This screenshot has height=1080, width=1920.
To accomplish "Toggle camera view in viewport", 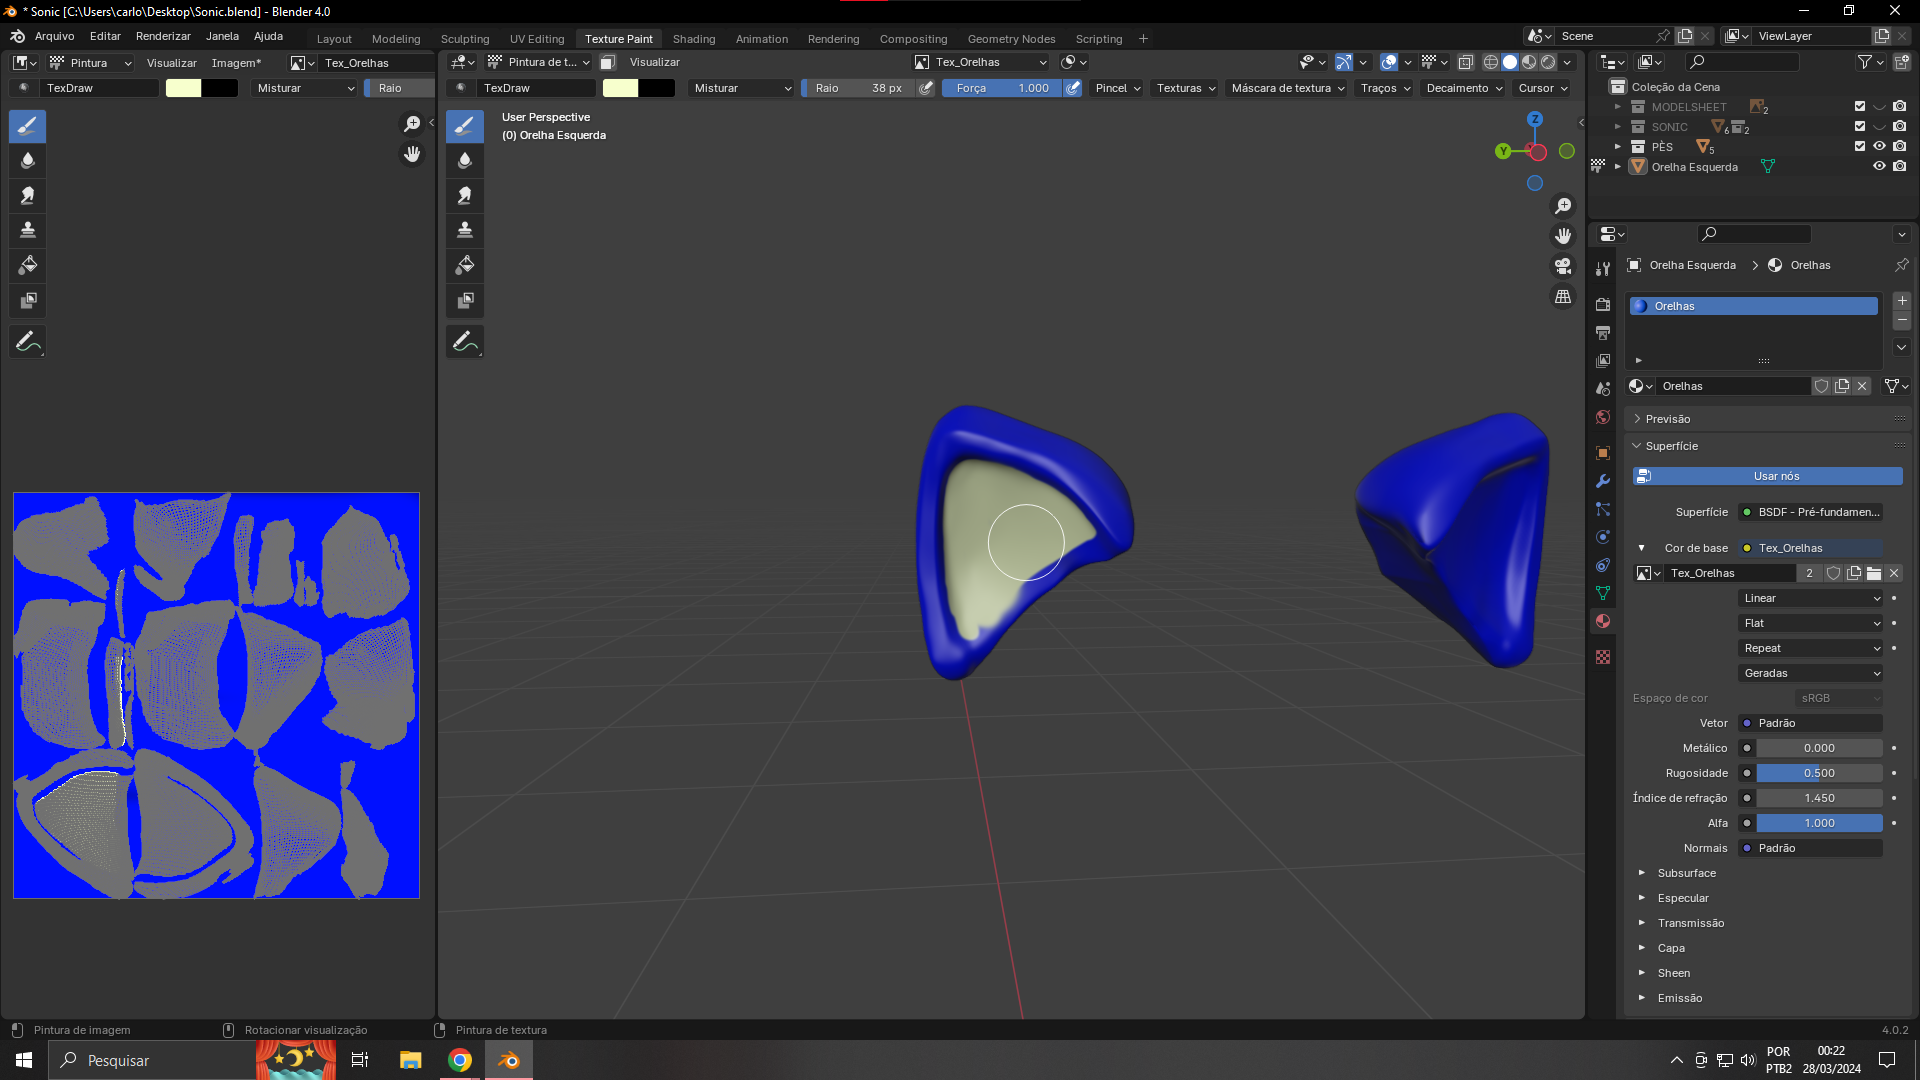I will click(1563, 266).
